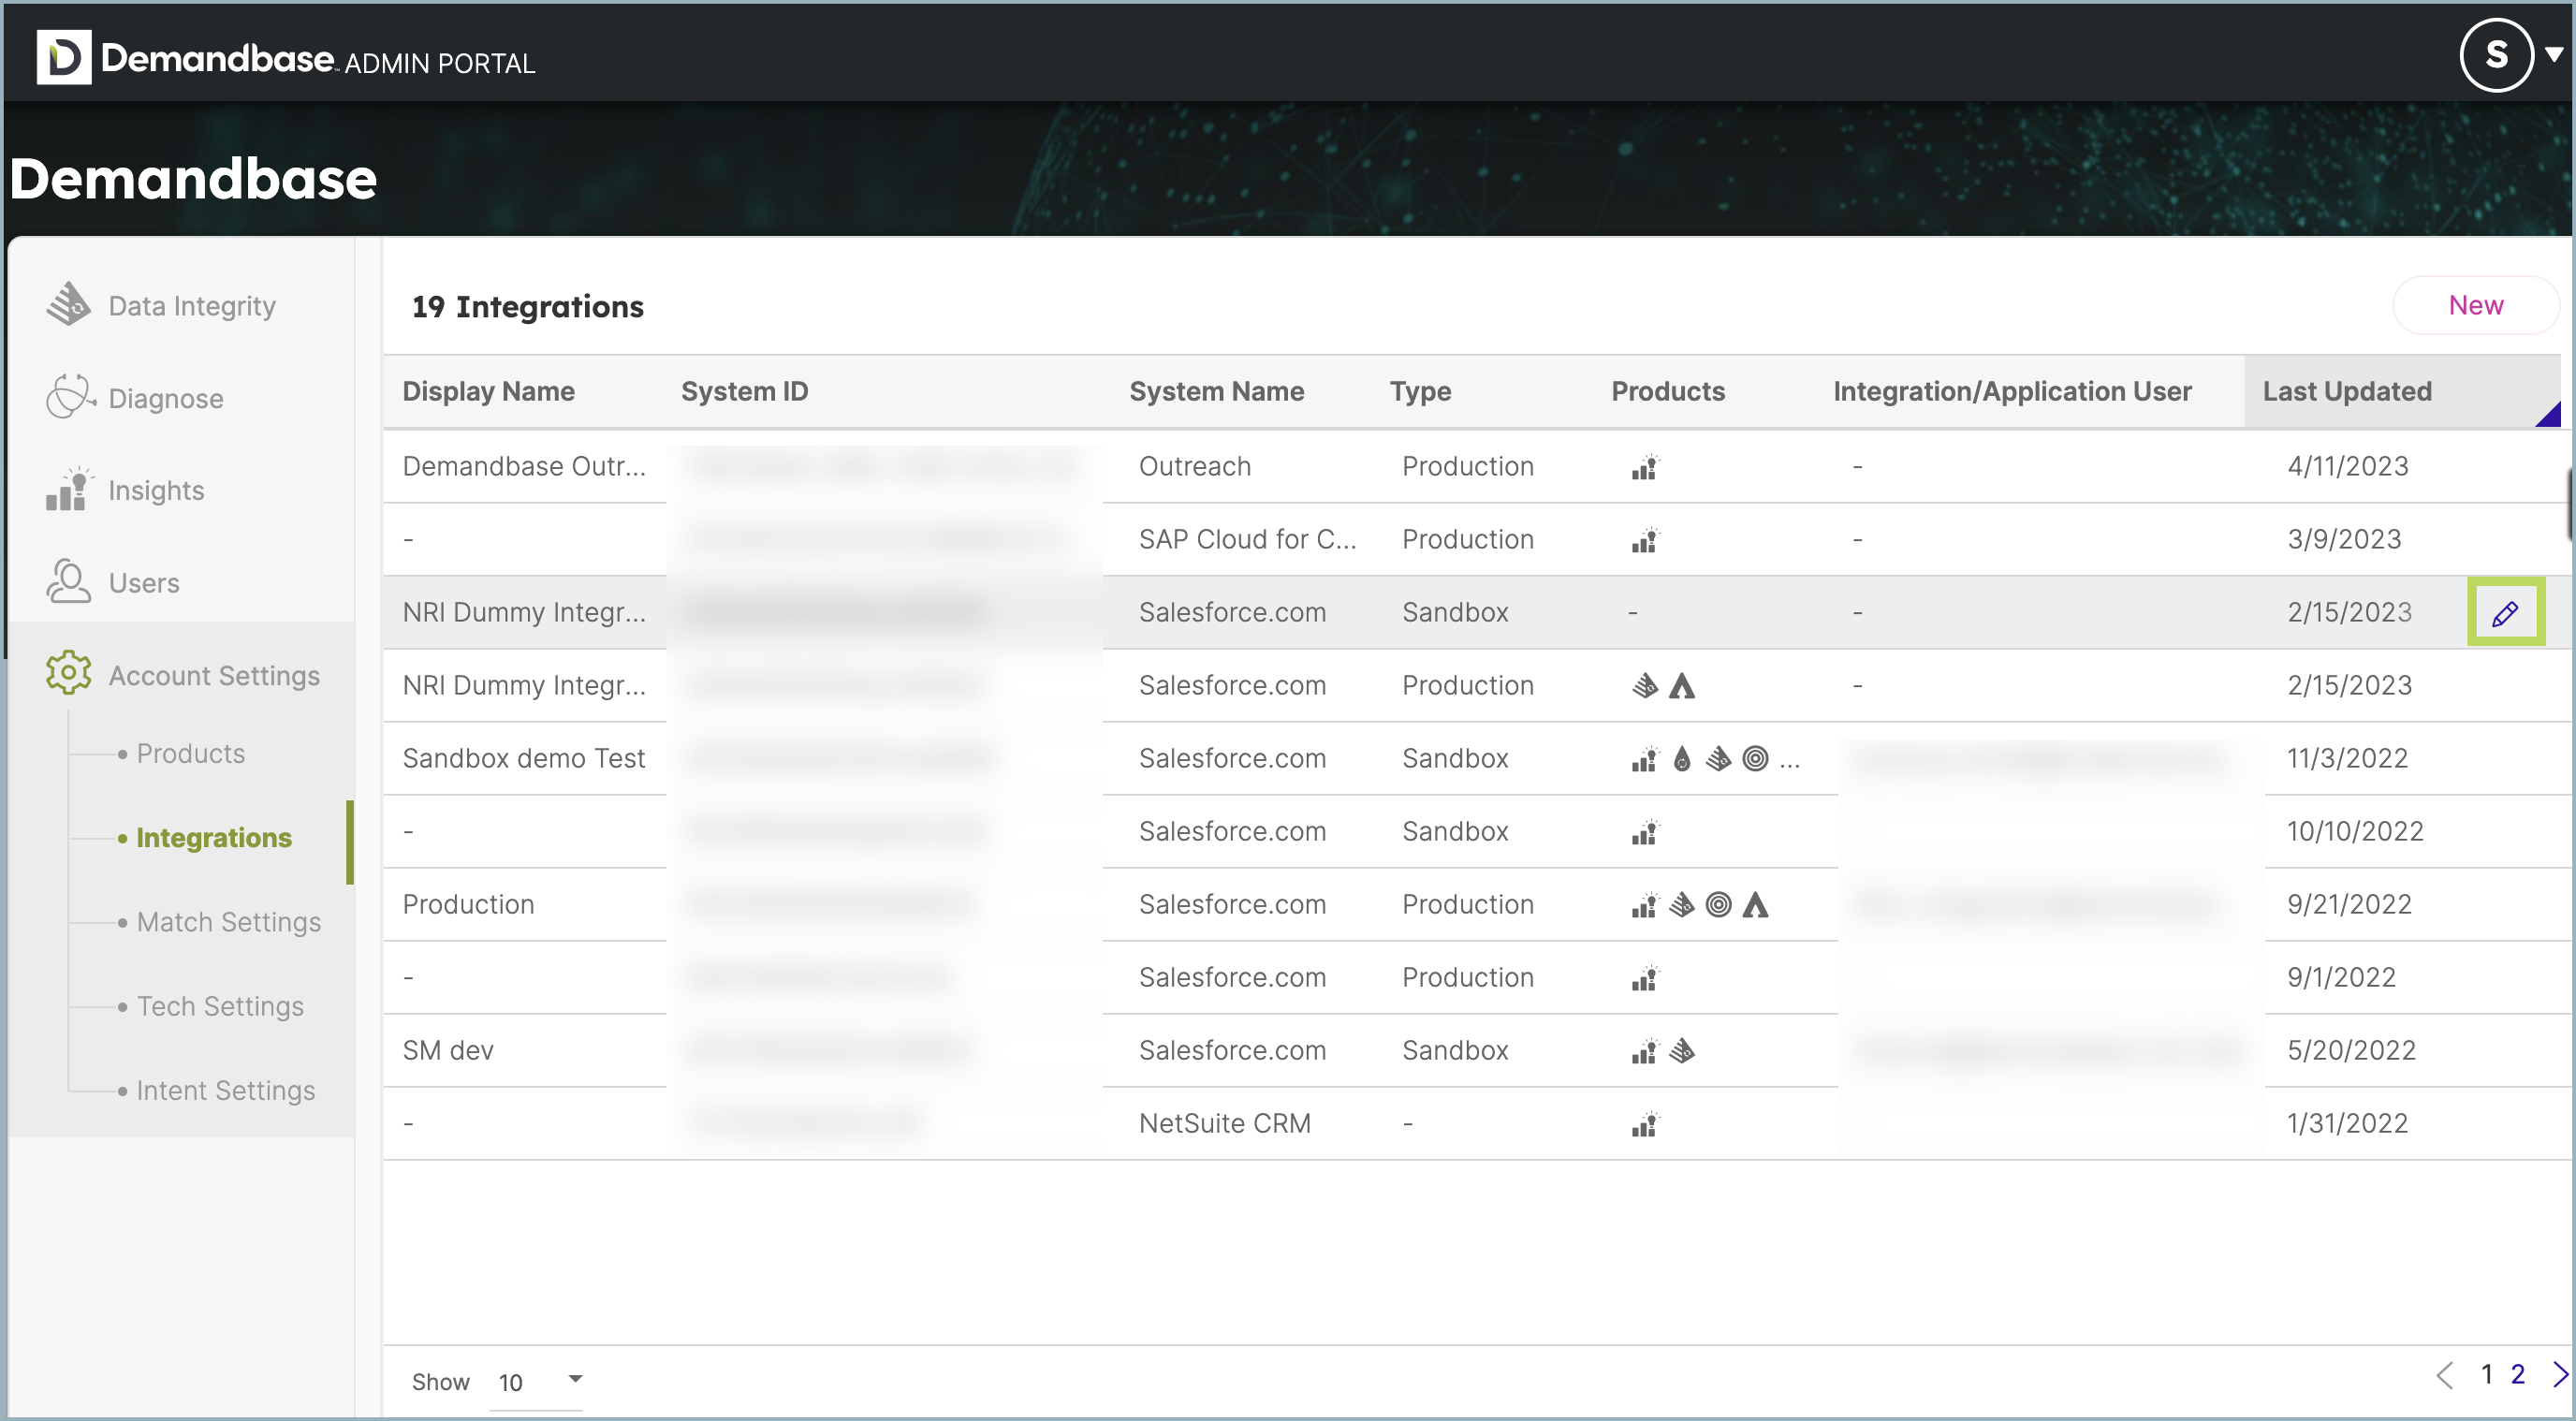Screen dimensions: 2576x1421
Task: Click next page arrow
Action: [x=2559, y=1374]
